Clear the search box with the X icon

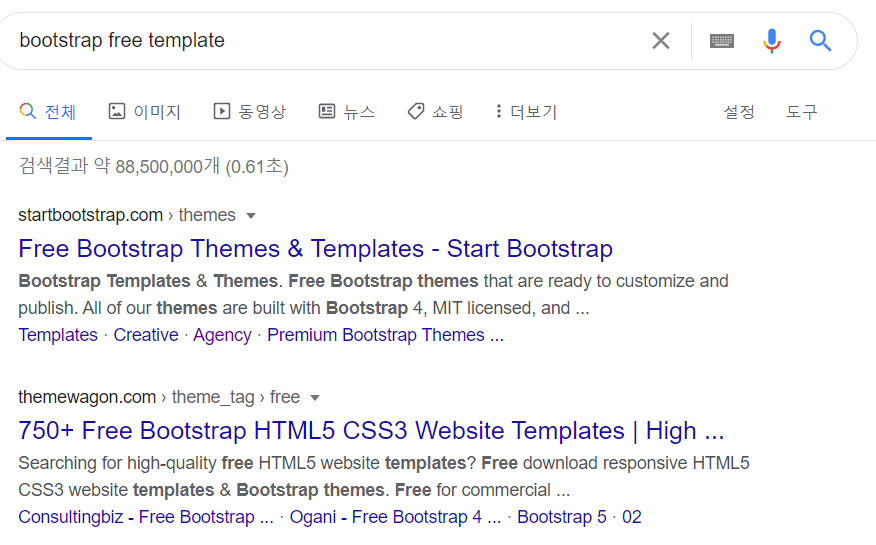(661, 41)
